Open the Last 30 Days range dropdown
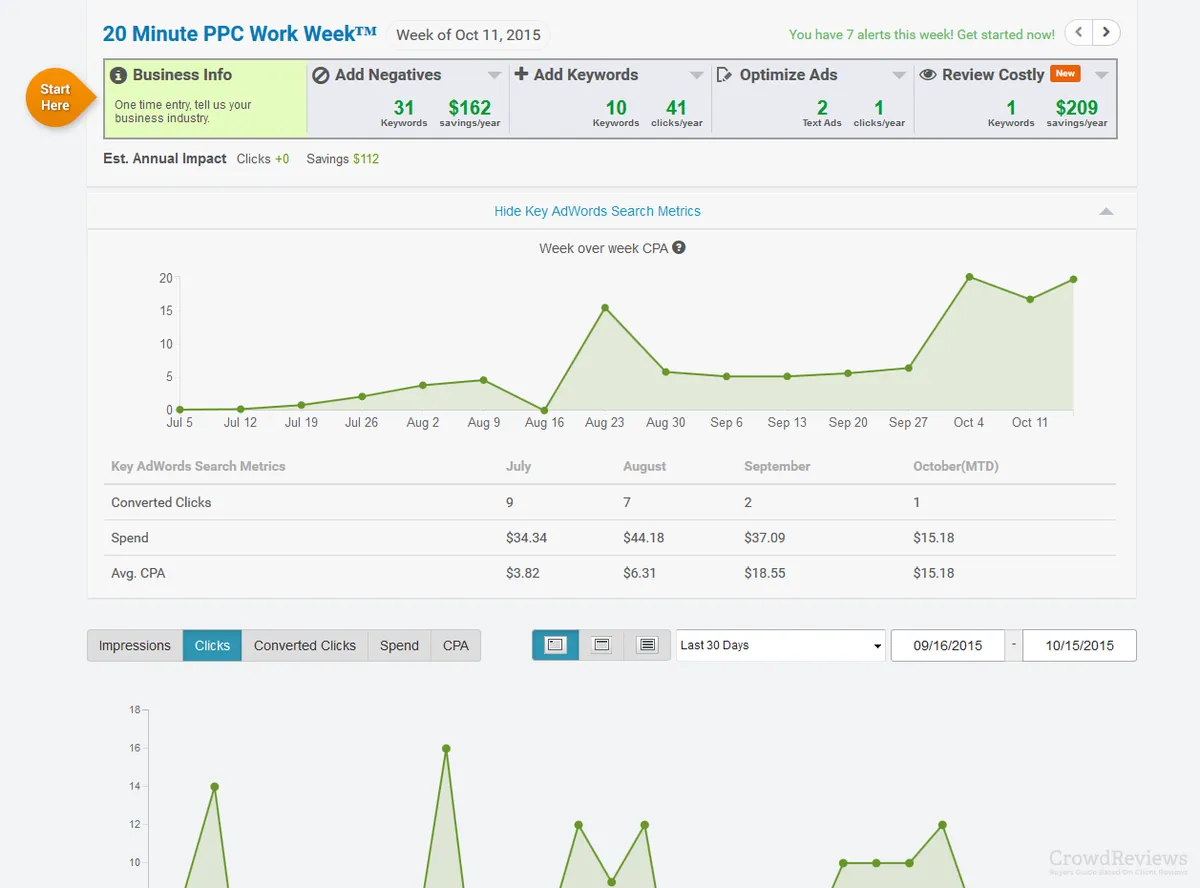The height and width of the screenshot is (888, 1200). 781,645
